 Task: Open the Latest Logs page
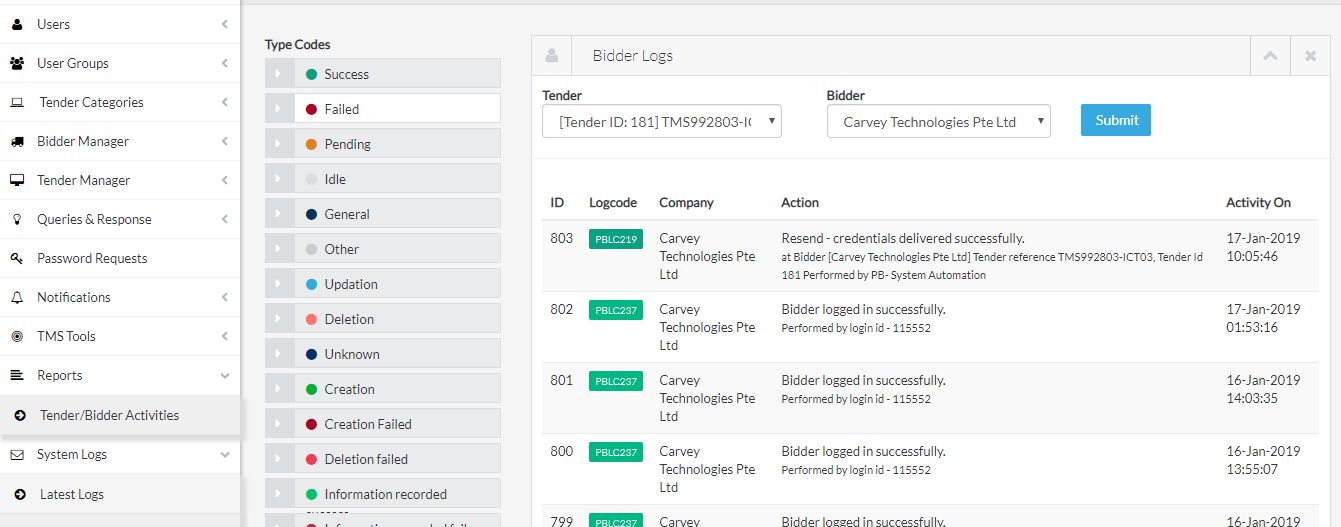(x=120, y=494)
